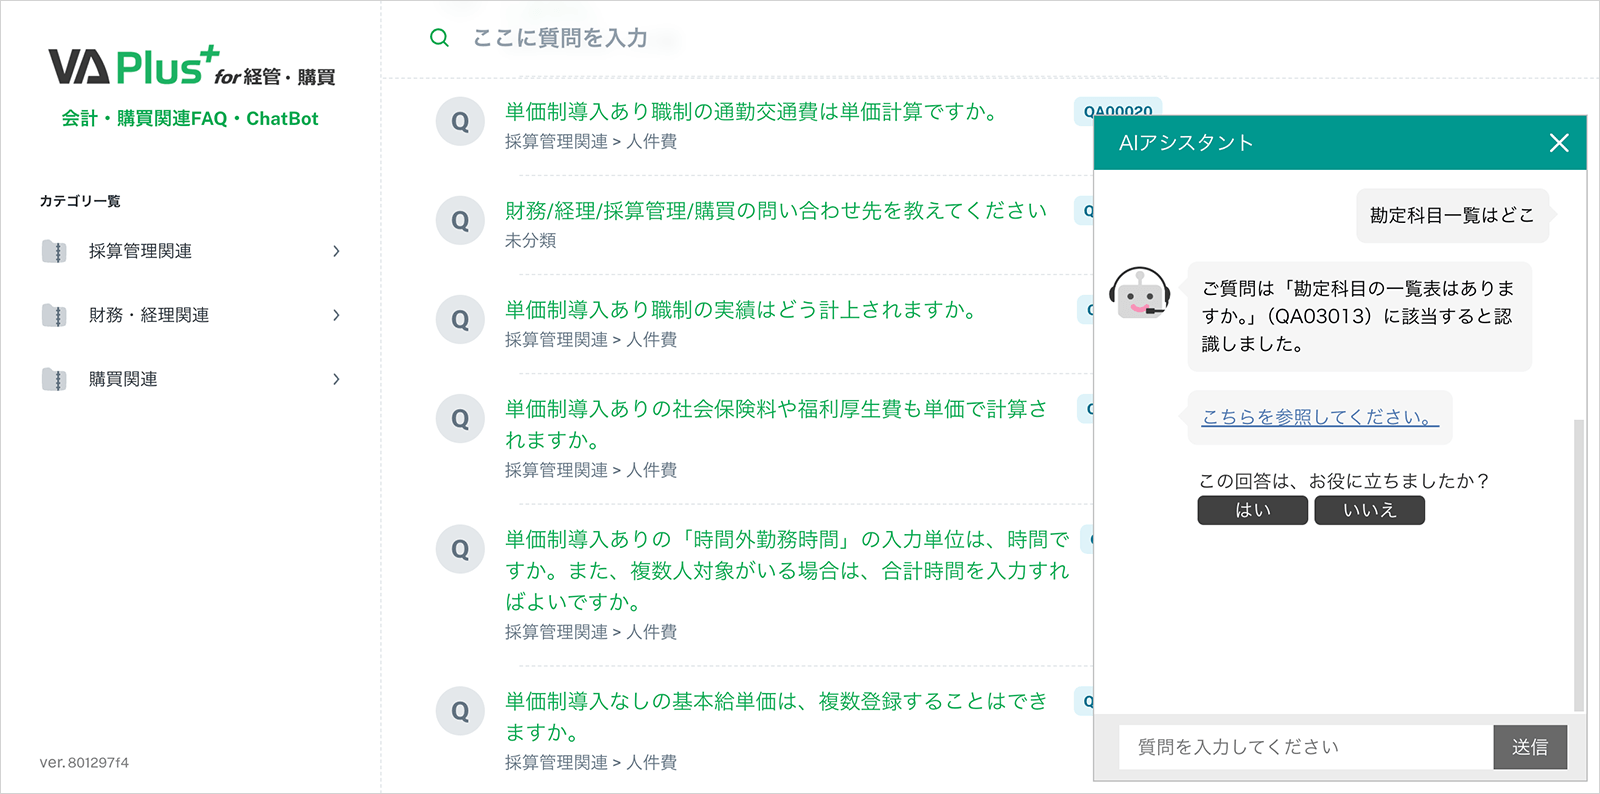
Task: Click the chat message input field
Action: (x=1304, y=747)
